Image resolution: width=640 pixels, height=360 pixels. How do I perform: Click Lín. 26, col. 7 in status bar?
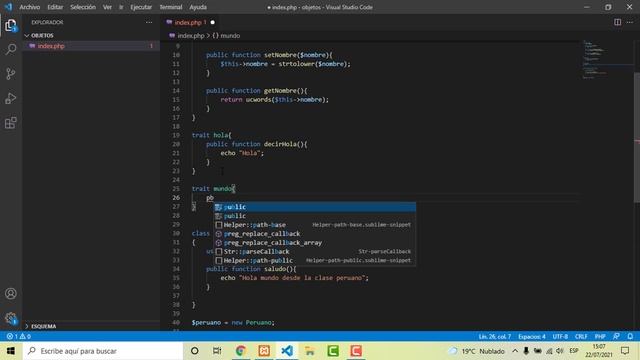(495, 336)
